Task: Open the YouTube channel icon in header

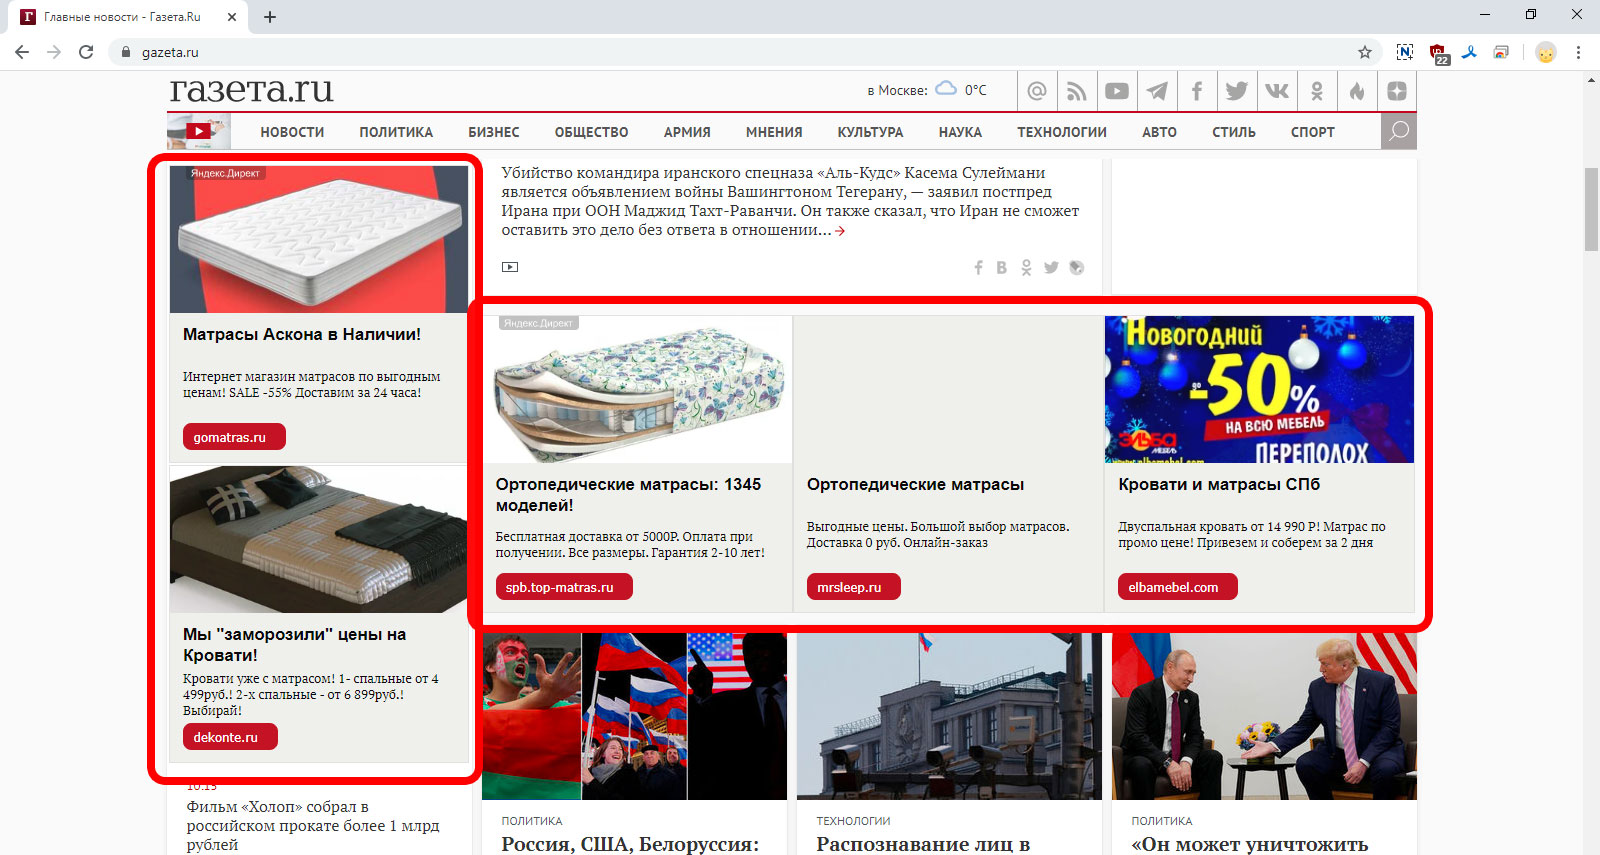Action: tap(1117, 91)
